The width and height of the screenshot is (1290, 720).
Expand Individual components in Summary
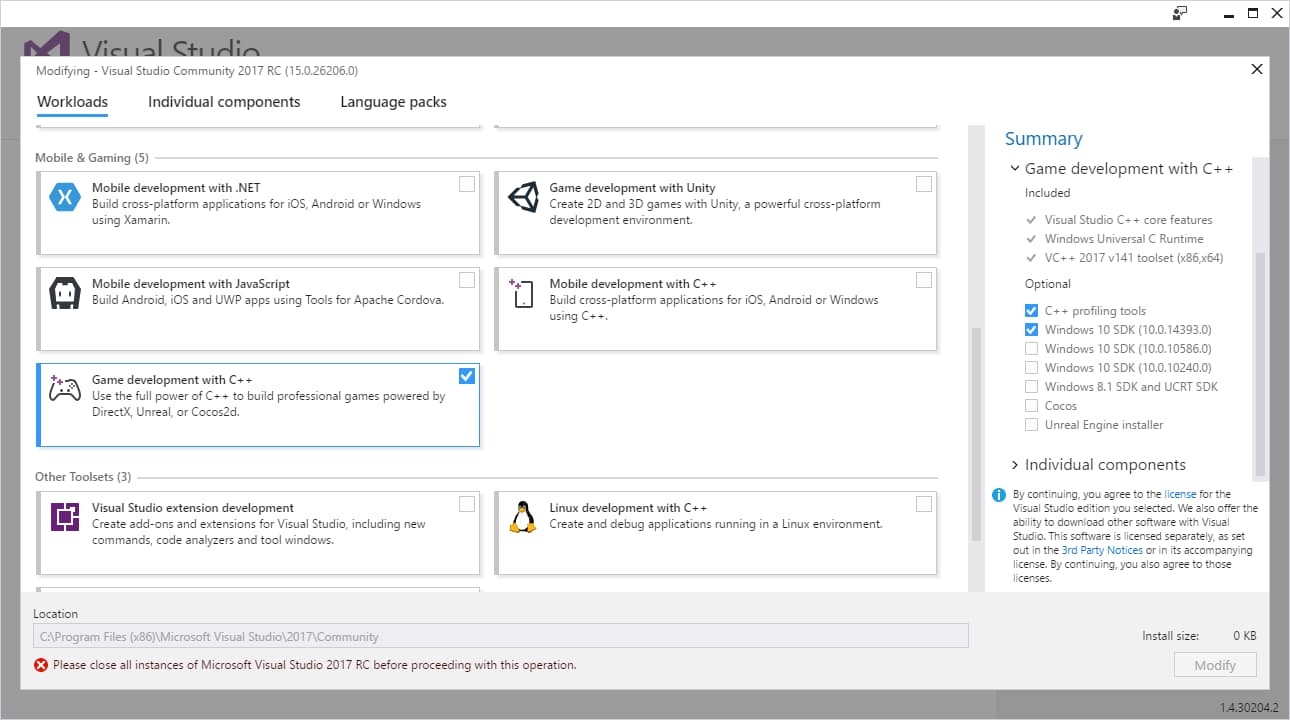pyautogui.click(x=1015, y=465)
